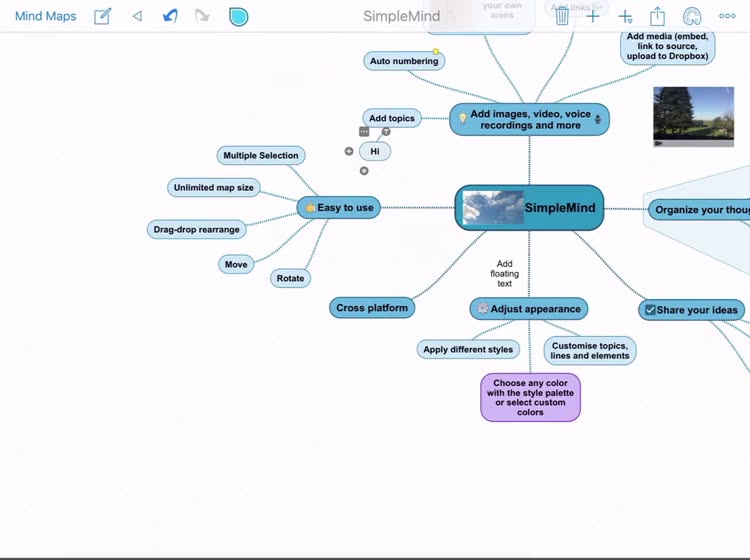Tap the gear icon on Adjust appearance

[x=483, y=308]
